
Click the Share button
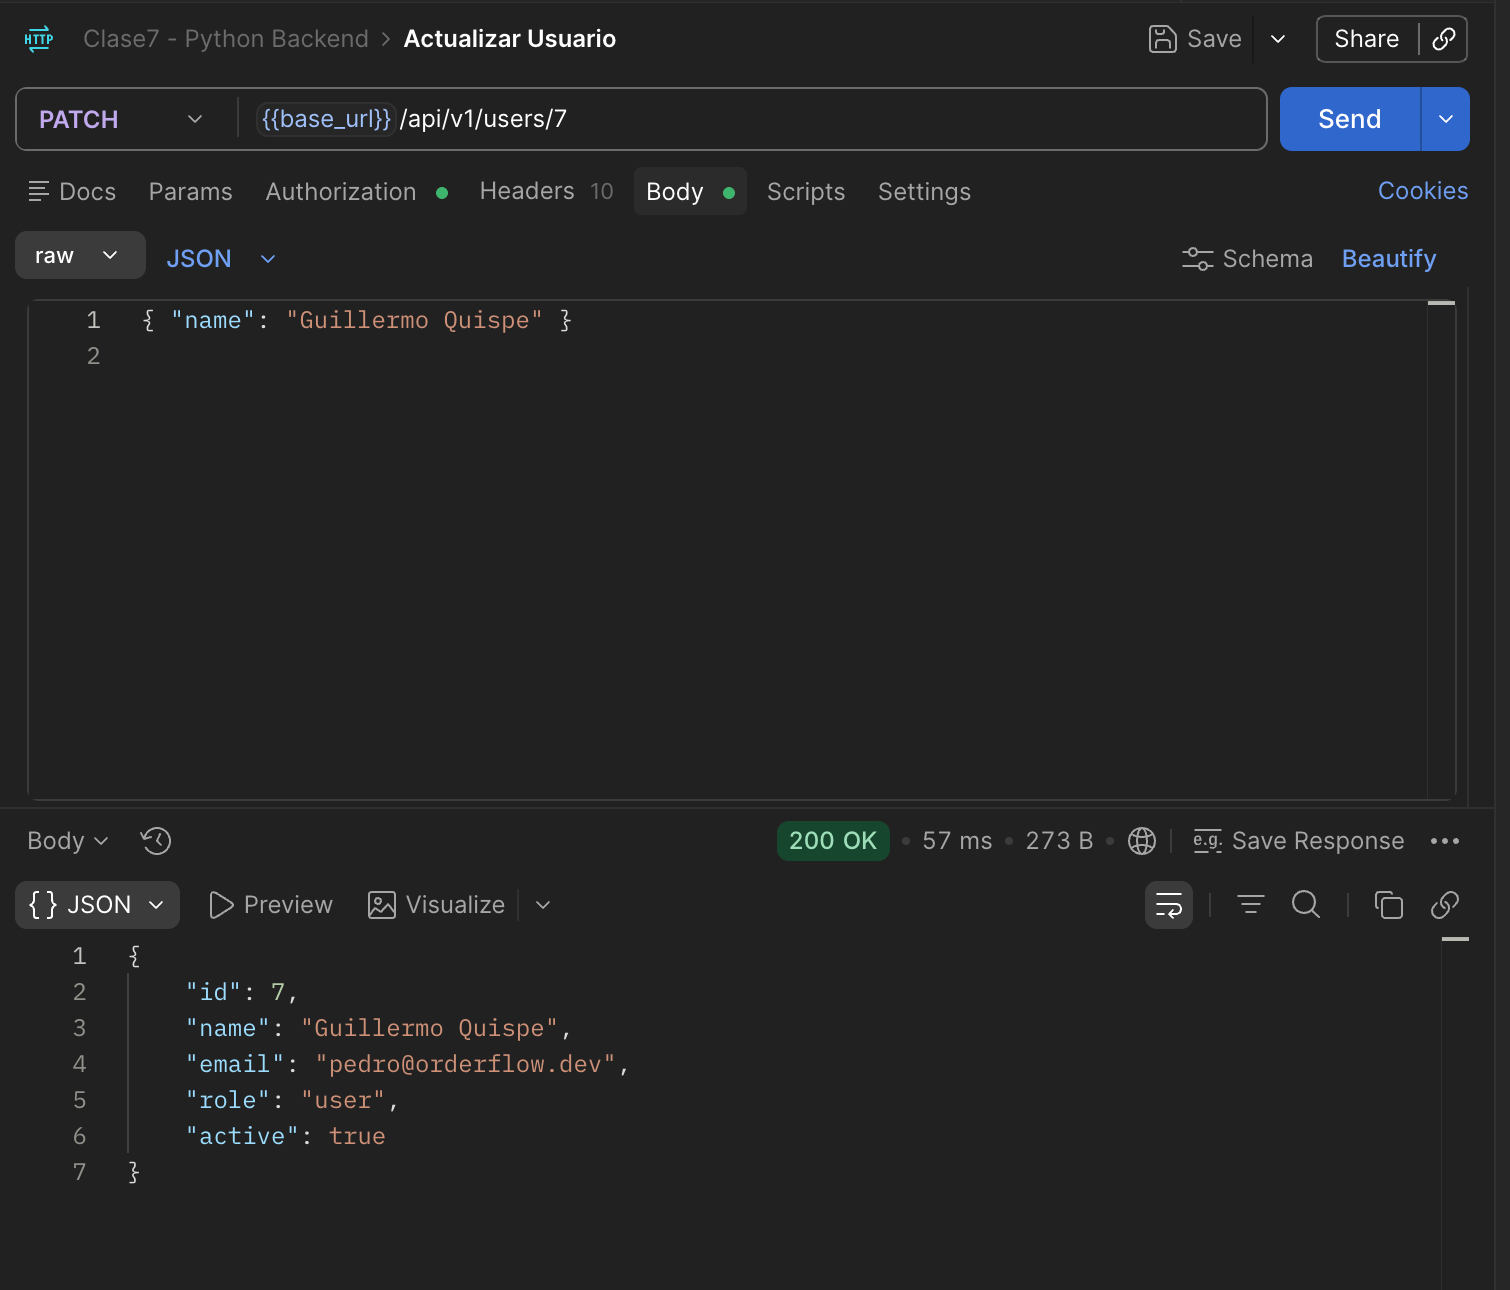click(1366, 39)
